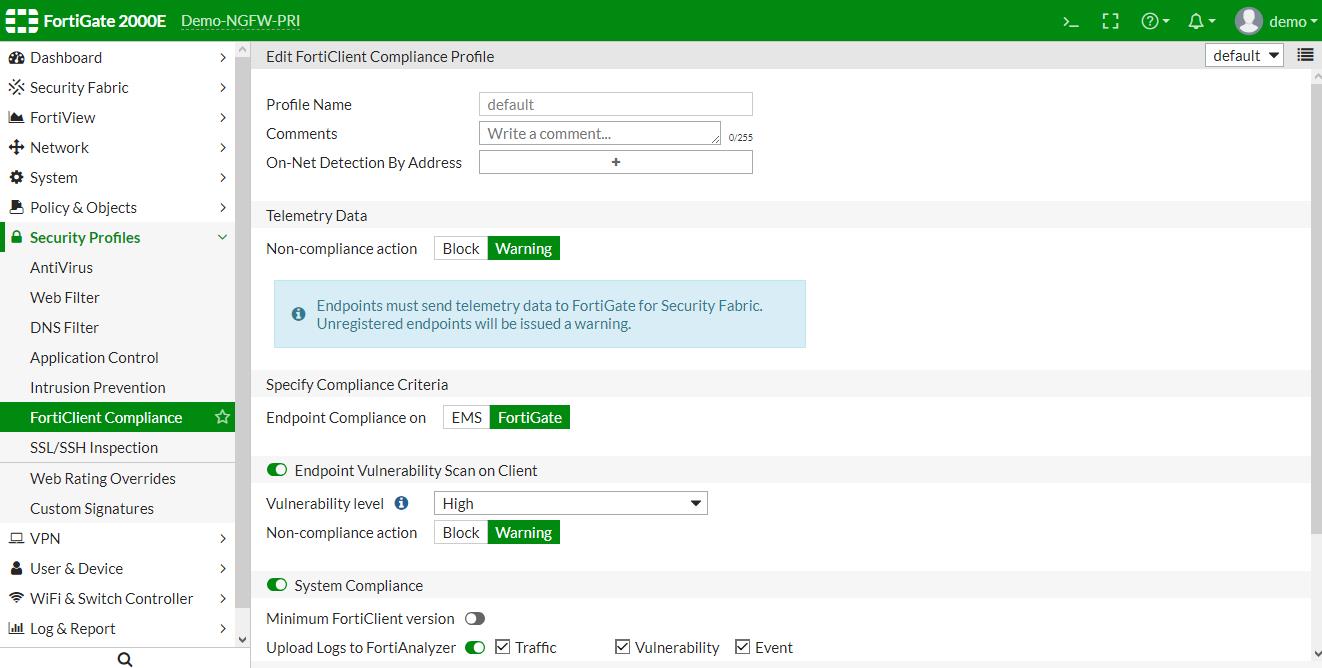Screen dimensions: 1322x668
Task: Uncheck the Event log checkbox
Action: pos(743,647)
